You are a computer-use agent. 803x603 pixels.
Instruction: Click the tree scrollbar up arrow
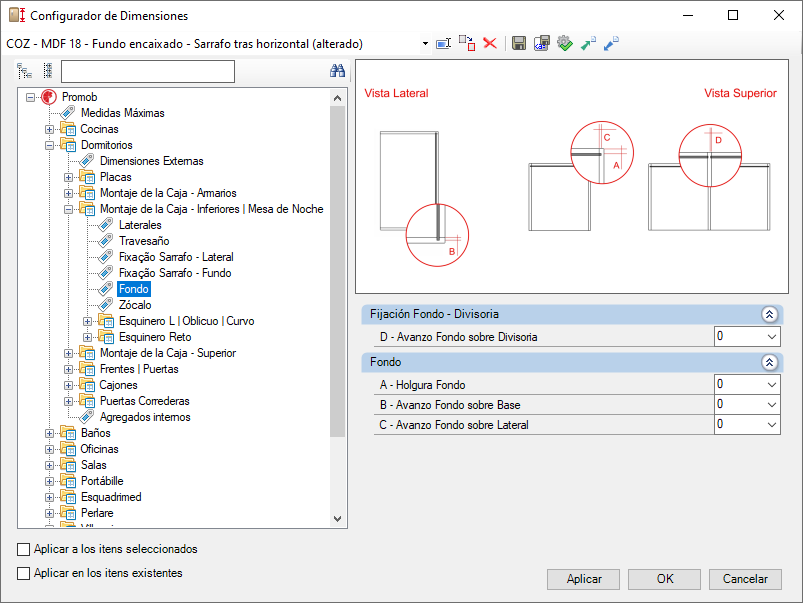point(337,97)
